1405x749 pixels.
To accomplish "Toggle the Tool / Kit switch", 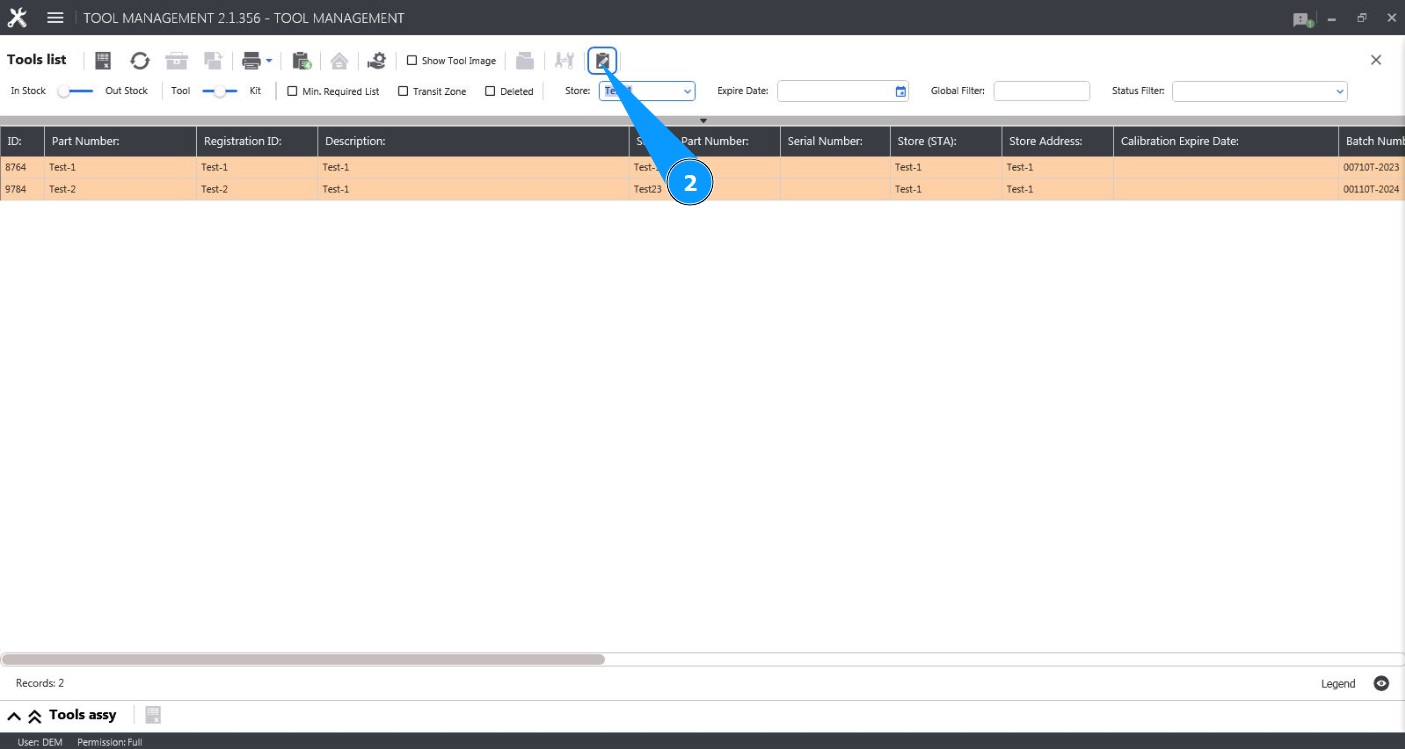I will (x=220, y=91).
